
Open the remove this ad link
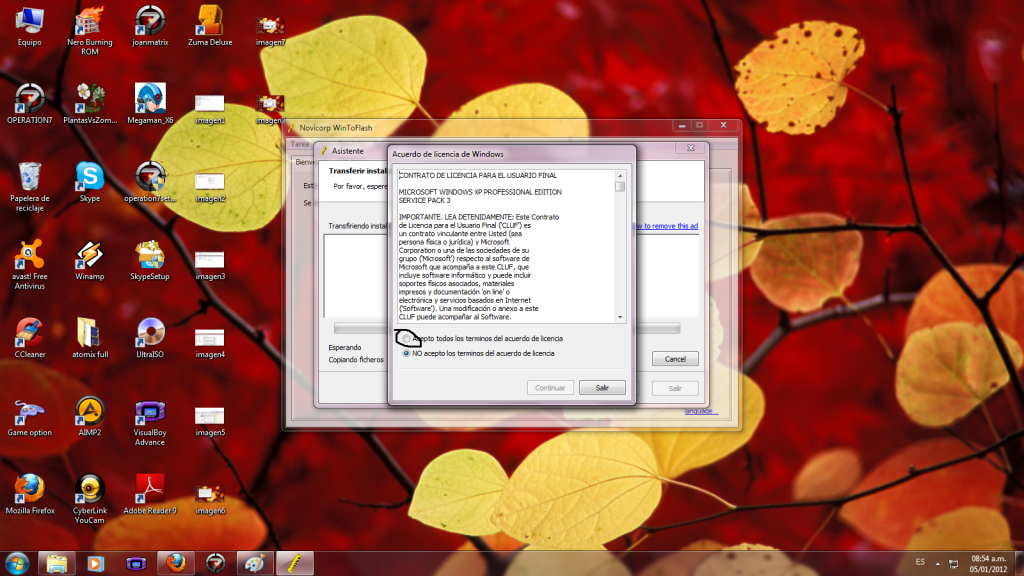[665, 226]
